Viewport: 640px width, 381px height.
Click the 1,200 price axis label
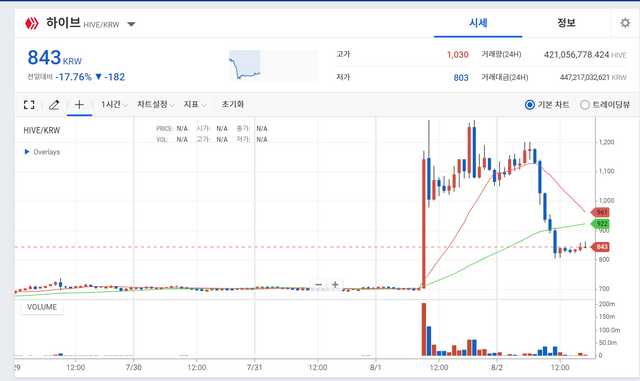point(607,142)
